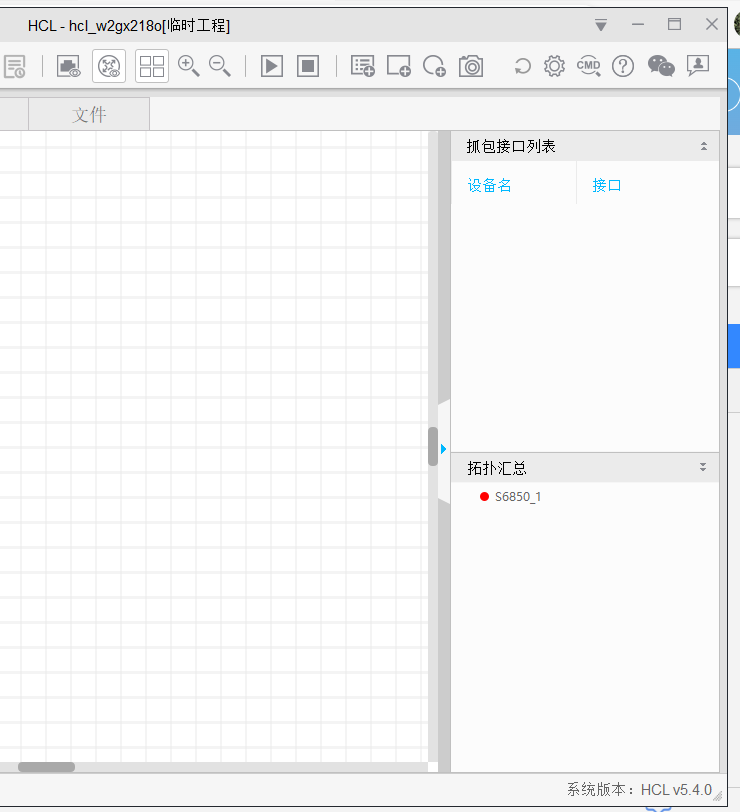Image resolution: width=740 pixels, height=812 pixels.
Task: Click the 抓包接口列表 panel title
Action: (x=511, y=147)
